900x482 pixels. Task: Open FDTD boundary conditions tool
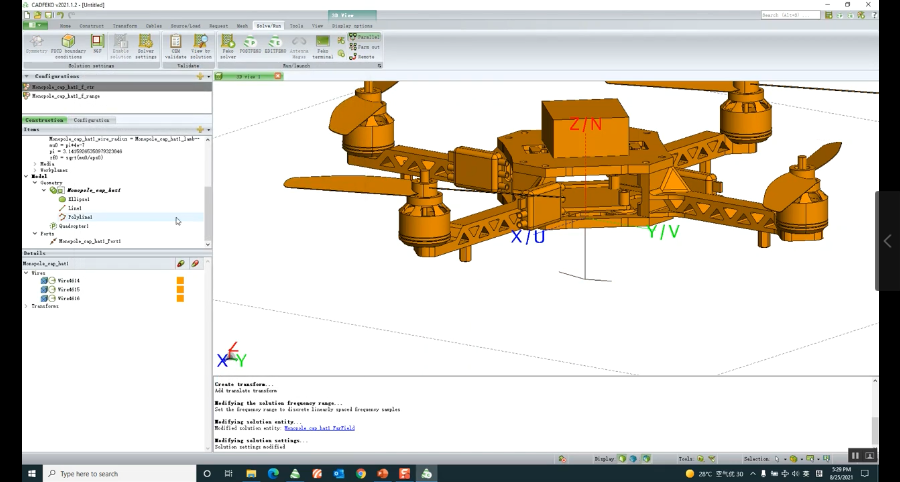pos(68,46)
